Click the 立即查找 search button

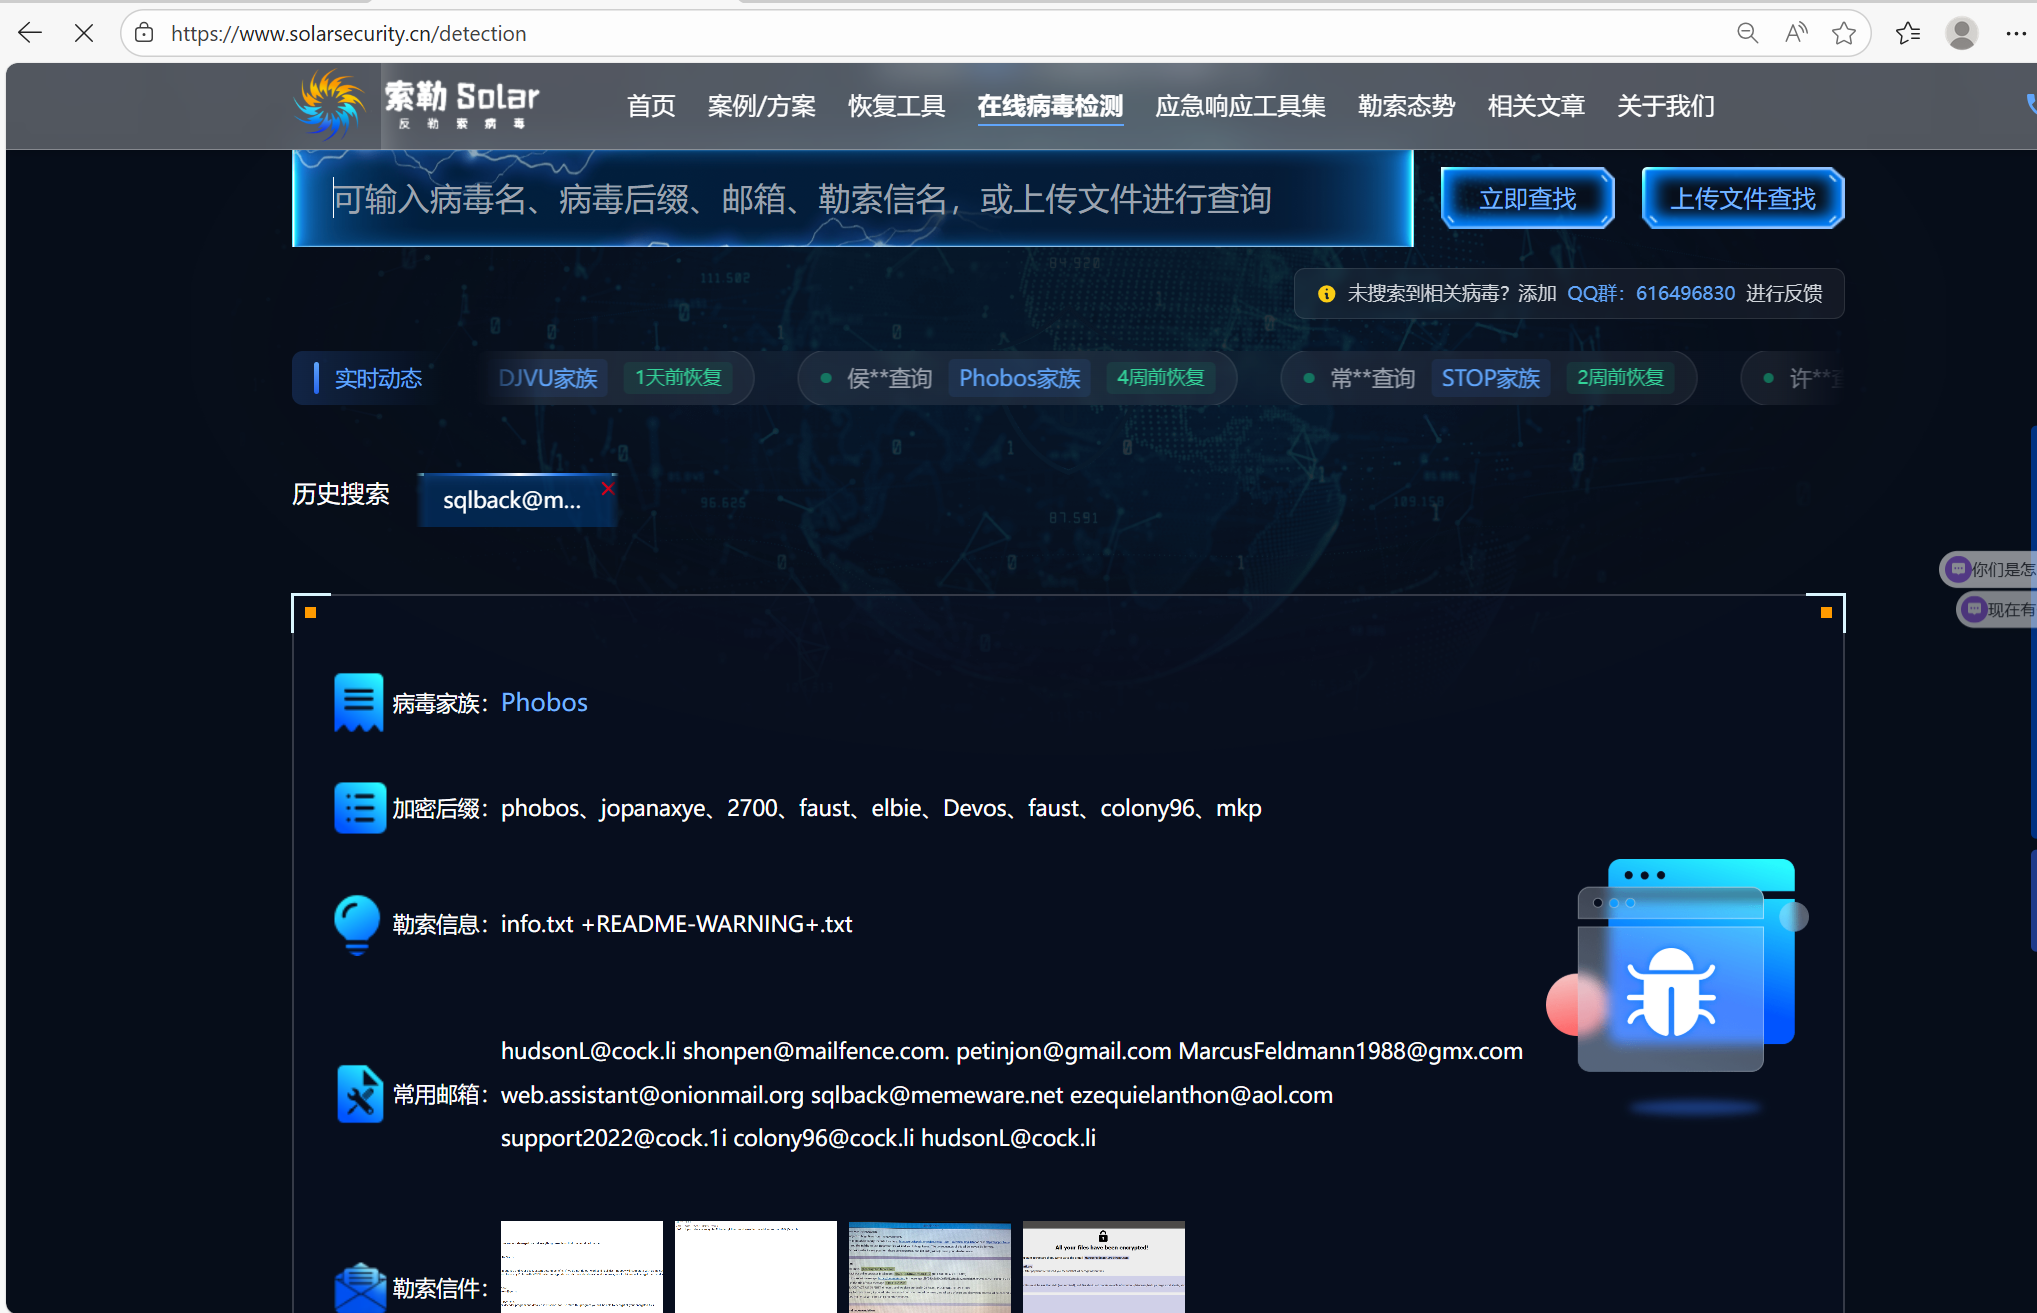click(1527, 198)
